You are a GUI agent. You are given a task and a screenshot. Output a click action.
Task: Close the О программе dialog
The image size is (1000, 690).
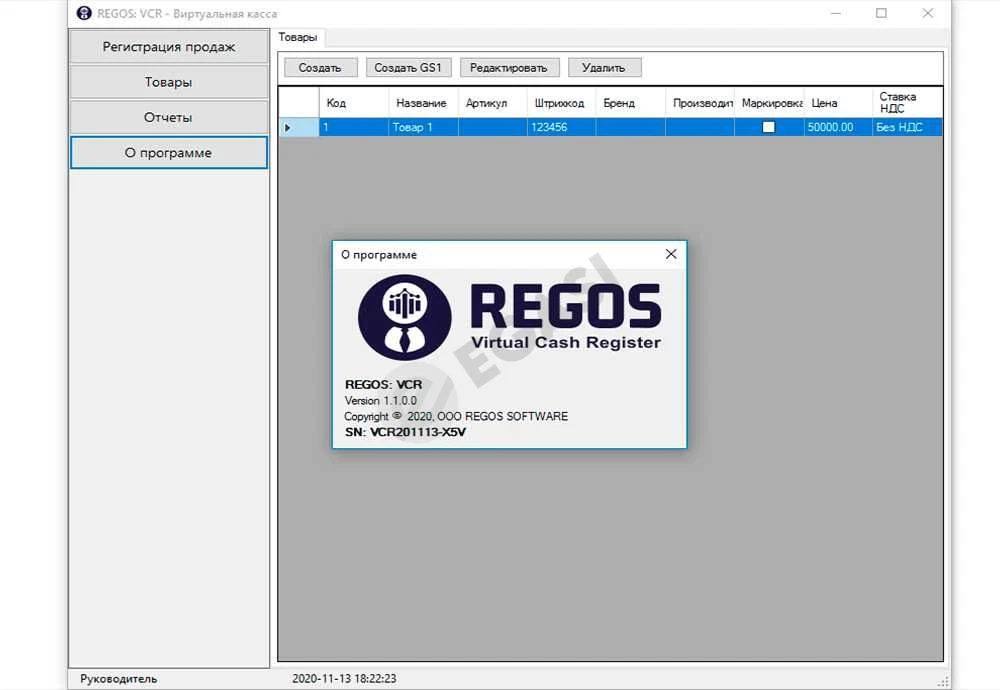(x=671, y=254)
